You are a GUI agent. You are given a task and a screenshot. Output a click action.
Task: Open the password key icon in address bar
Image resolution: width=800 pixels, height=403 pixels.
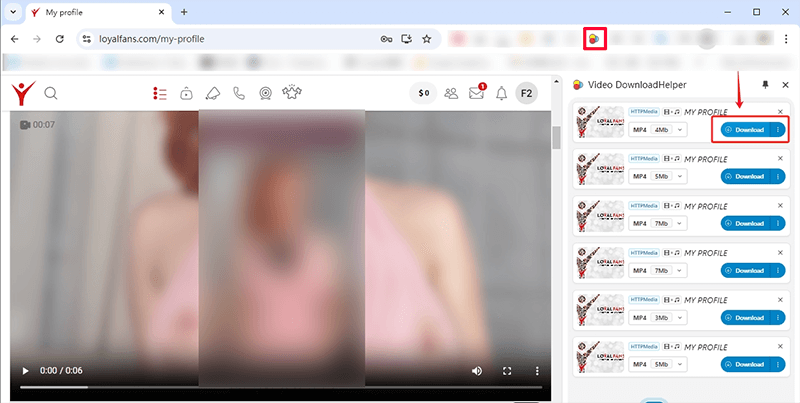click(386, 39)
